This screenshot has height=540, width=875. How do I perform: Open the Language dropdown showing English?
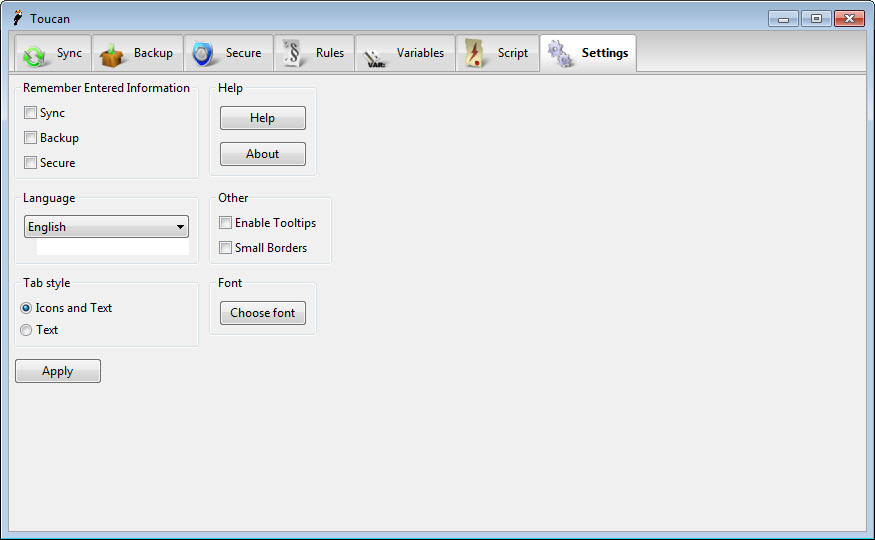click(106, 226)
